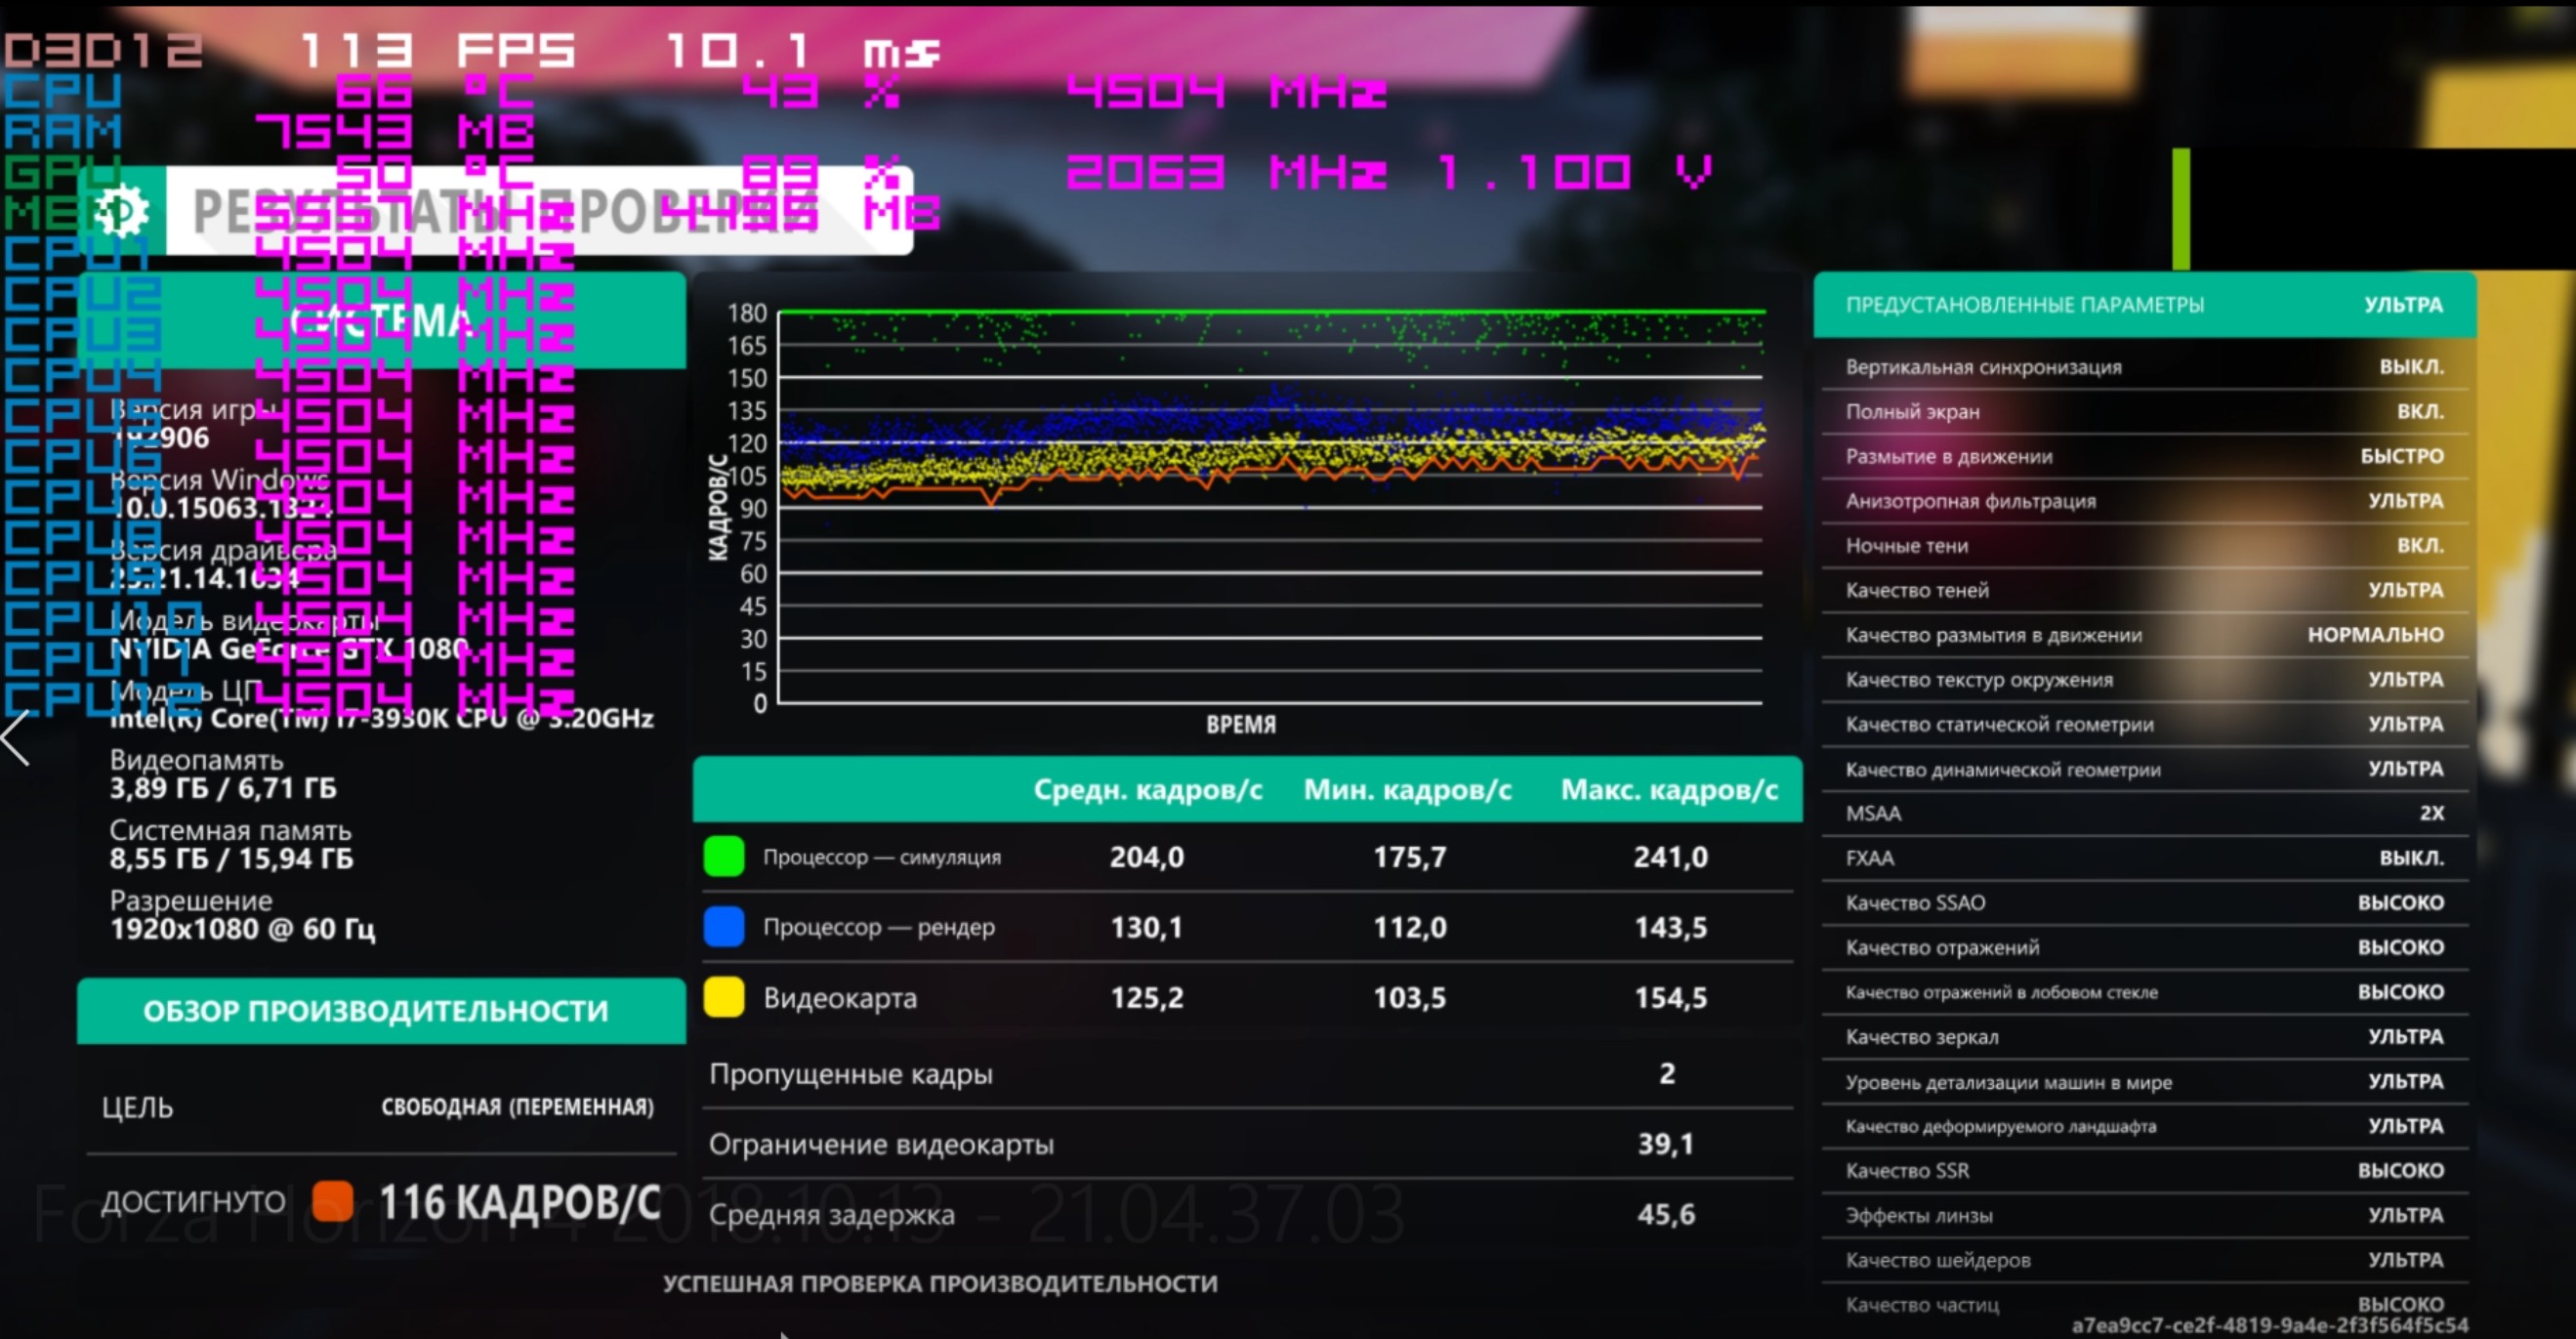The image size is (2576, 1339).
Task: Click blue swatch for Процессор — рендер
Action: click(x=723, y=927)
